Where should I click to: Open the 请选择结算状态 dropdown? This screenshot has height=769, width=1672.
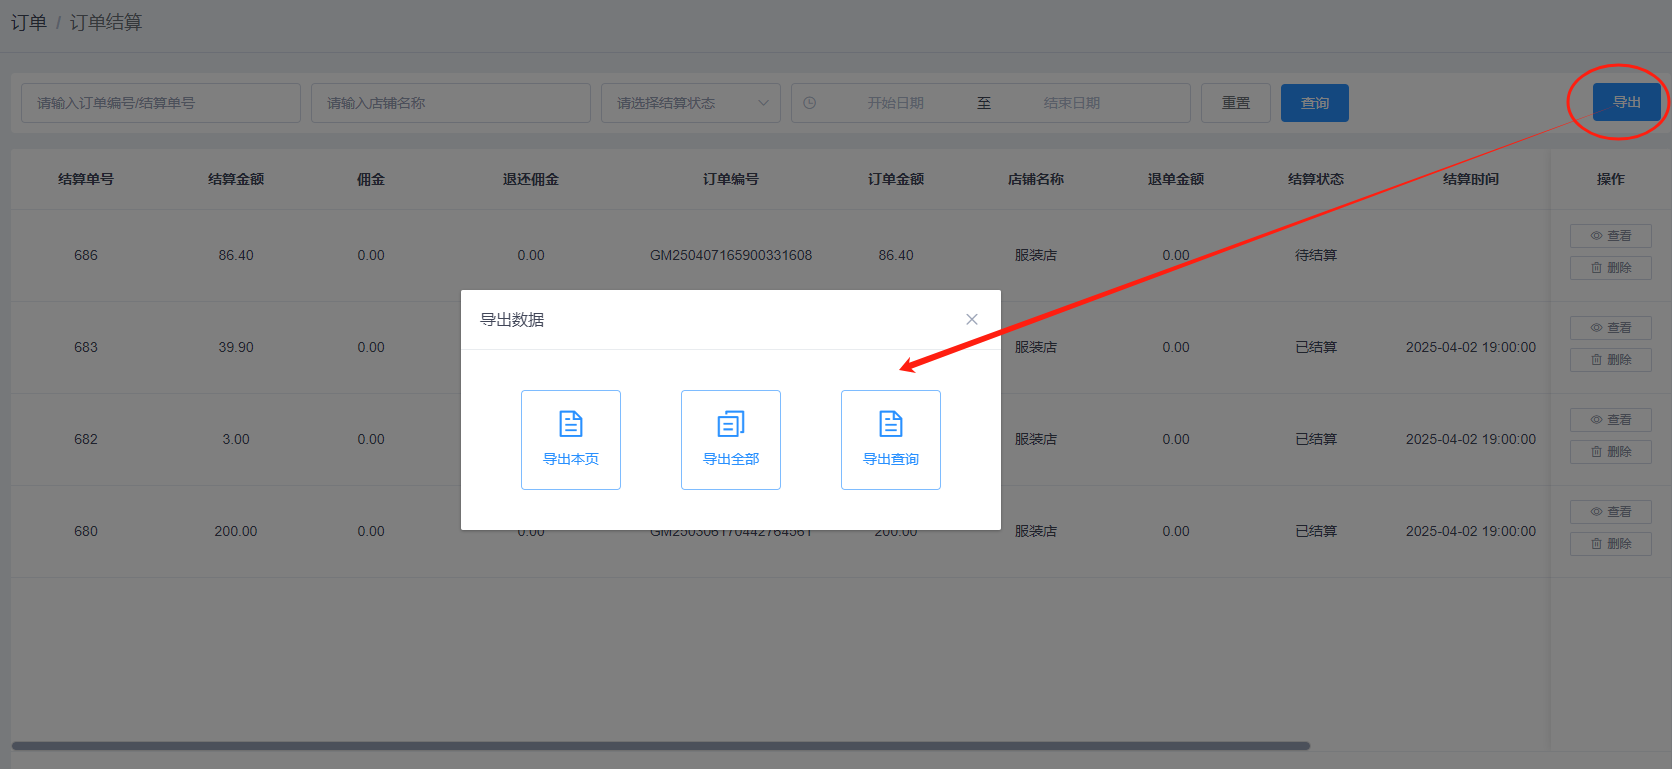click(x=690, y=103)
